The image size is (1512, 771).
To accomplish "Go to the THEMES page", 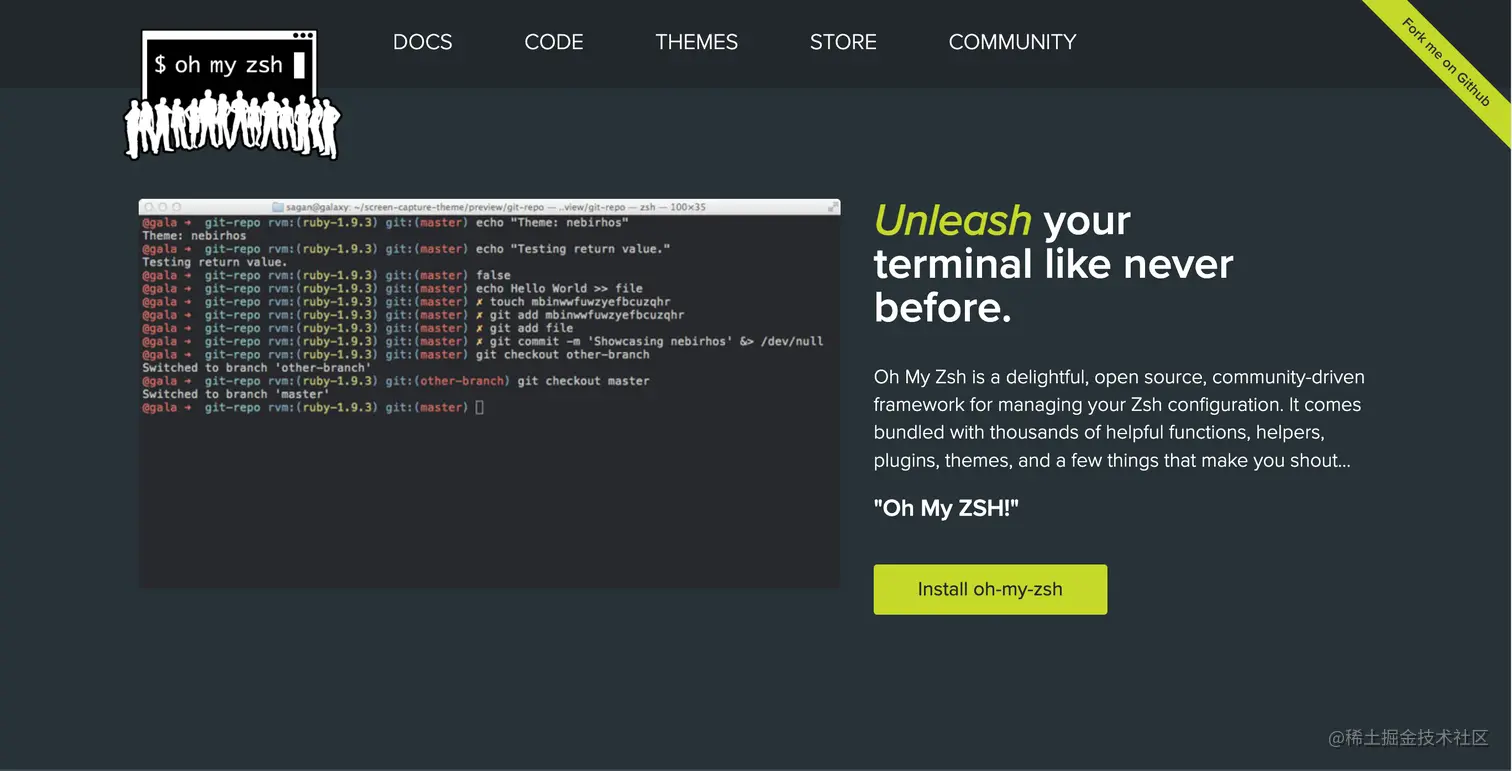I will (x=697, y=42).
